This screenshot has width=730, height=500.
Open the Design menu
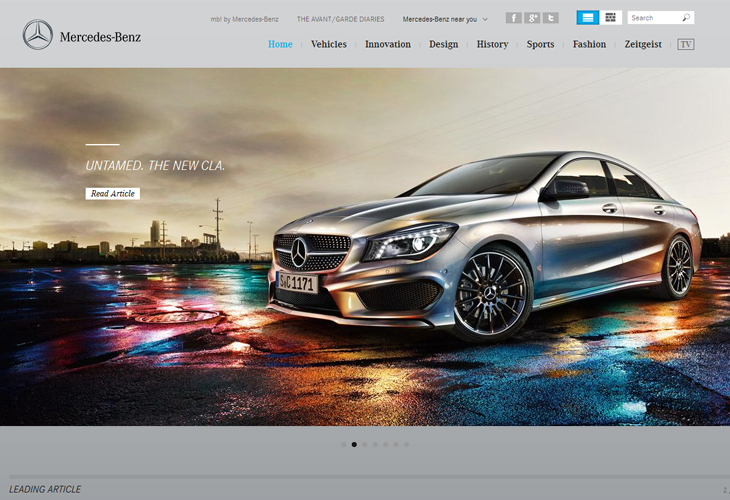coord(444,44)
